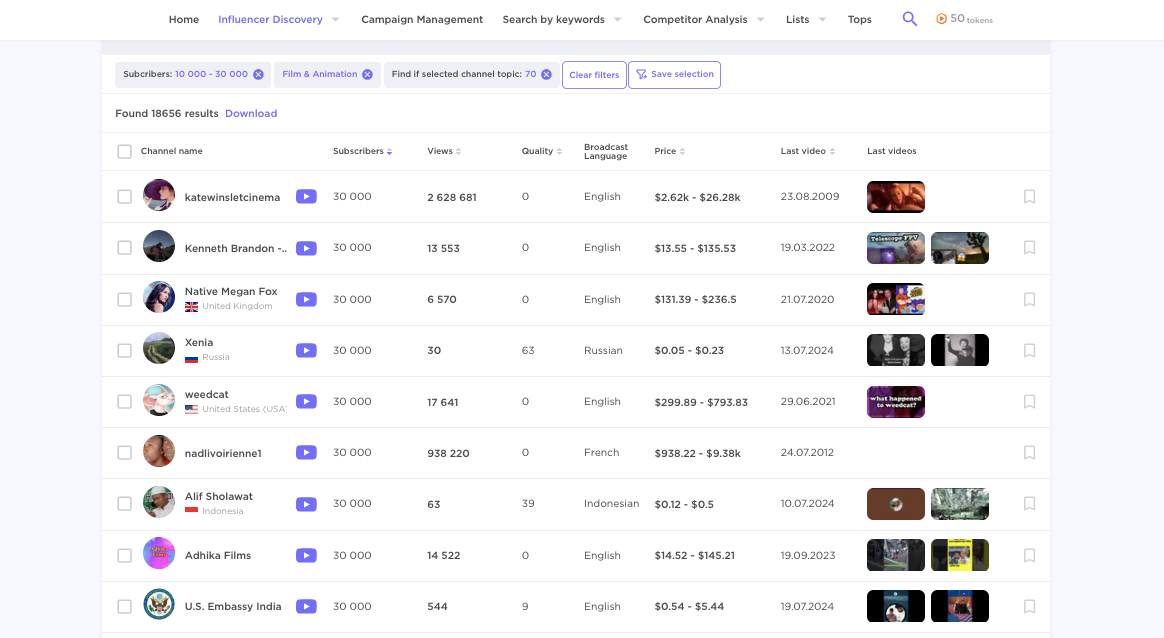Bookmark the U.S. Embassy India channel
The height and width of the screenshot is (638, 1164).
[1029, 606]
